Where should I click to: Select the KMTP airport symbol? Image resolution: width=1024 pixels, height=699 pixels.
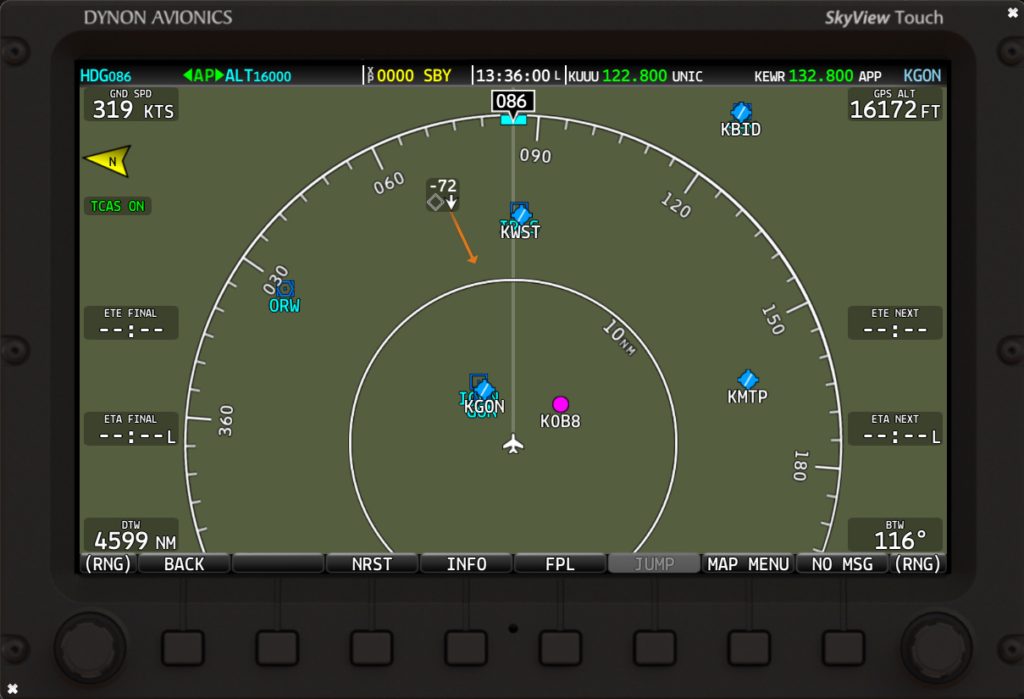point(747,379)
